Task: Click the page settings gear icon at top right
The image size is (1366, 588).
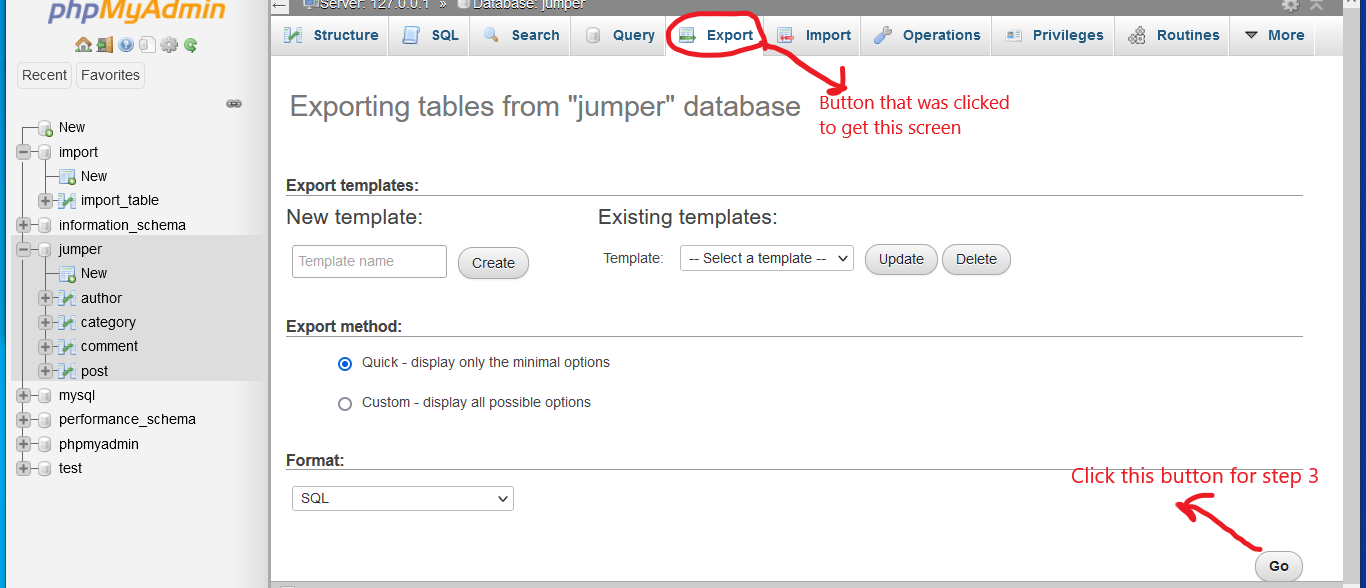Action: point(1291,5)
